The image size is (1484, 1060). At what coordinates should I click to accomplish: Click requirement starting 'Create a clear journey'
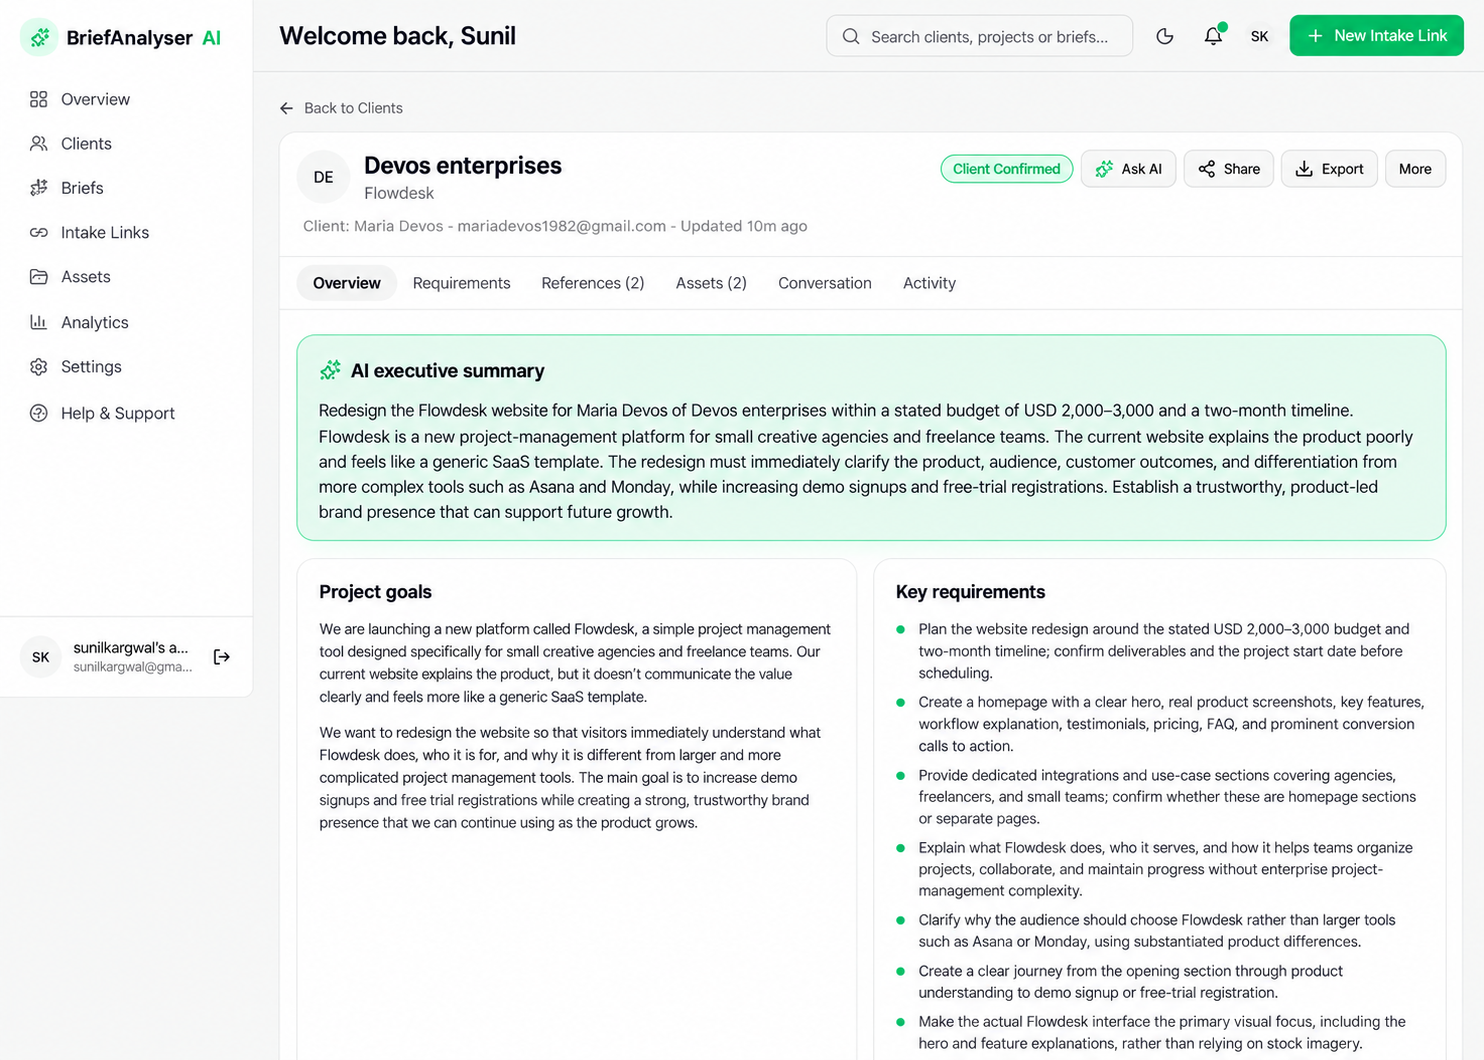(x=1131, y=982)
